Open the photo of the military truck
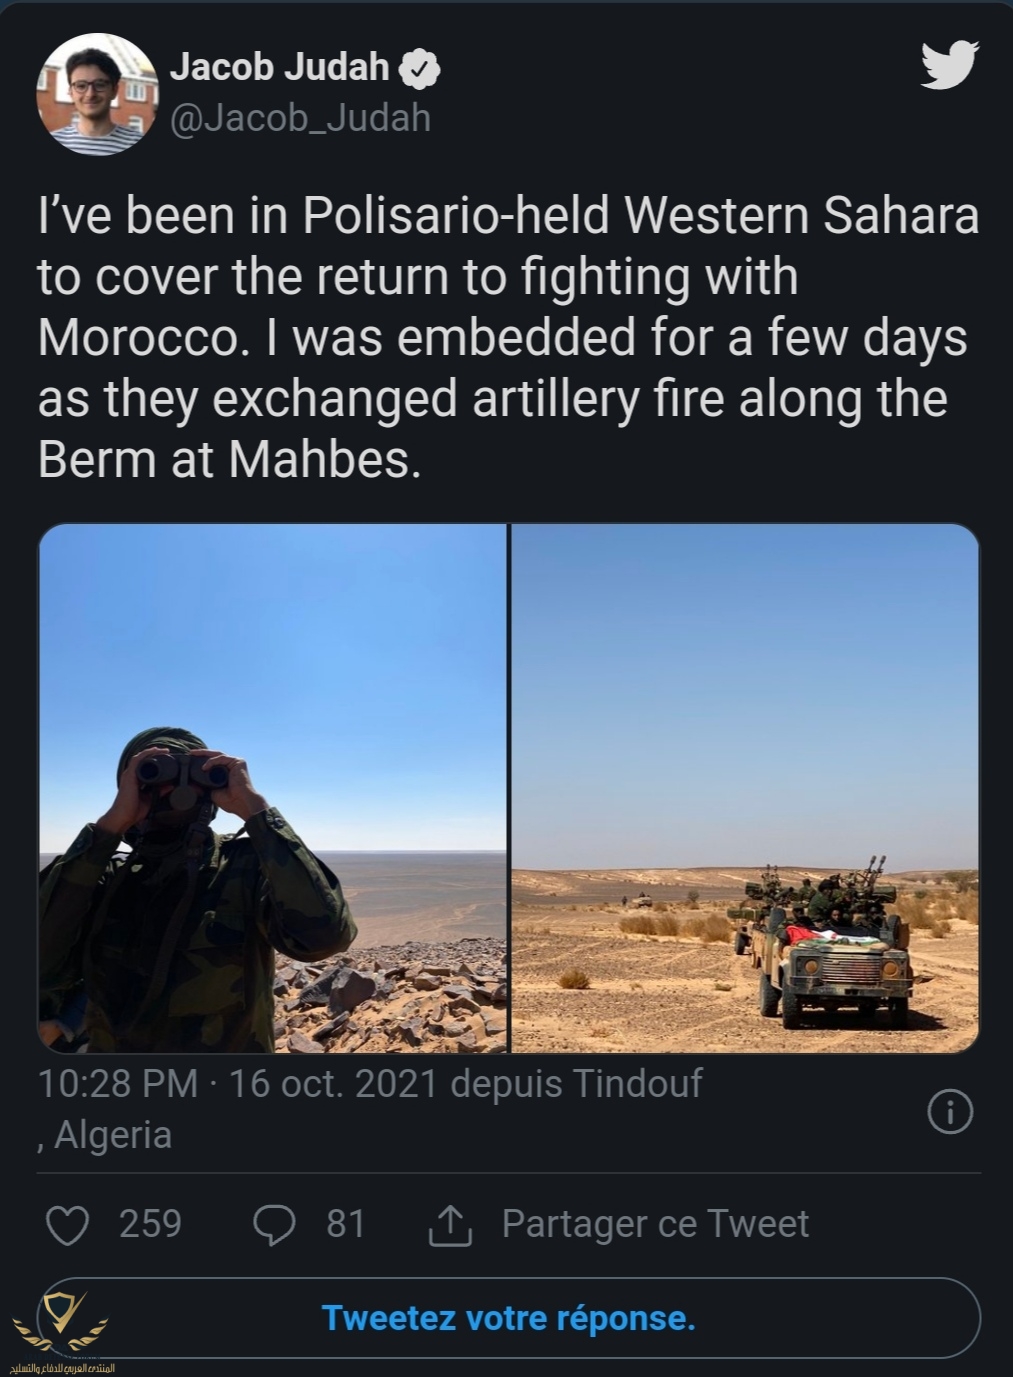1013x1377 pixels. point(745,788)
